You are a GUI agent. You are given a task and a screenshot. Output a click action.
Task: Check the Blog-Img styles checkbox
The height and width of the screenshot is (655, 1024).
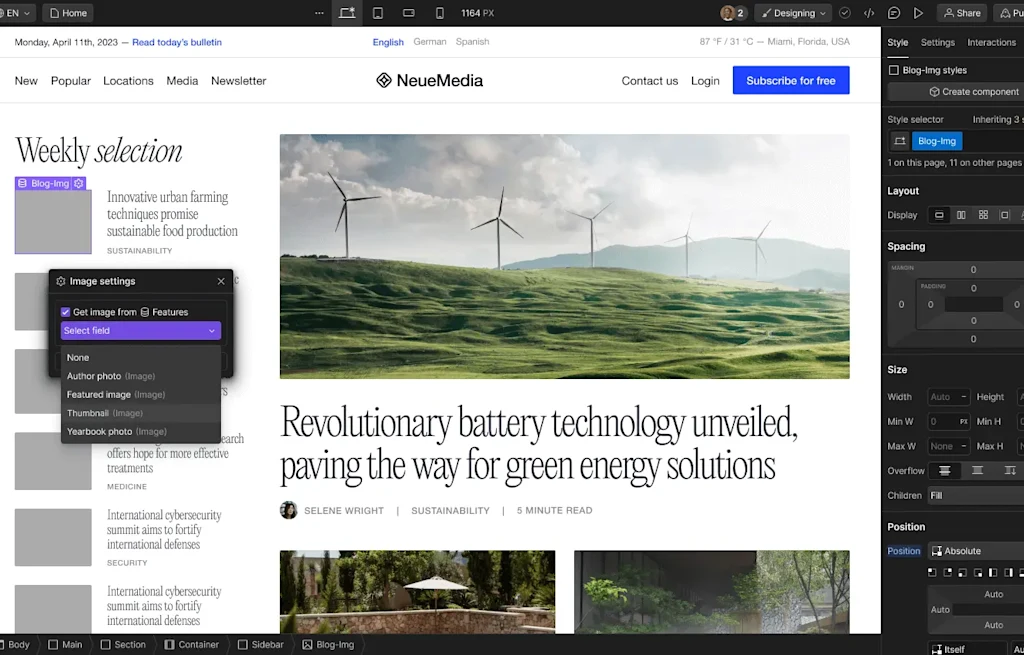(x=893, y=69)
